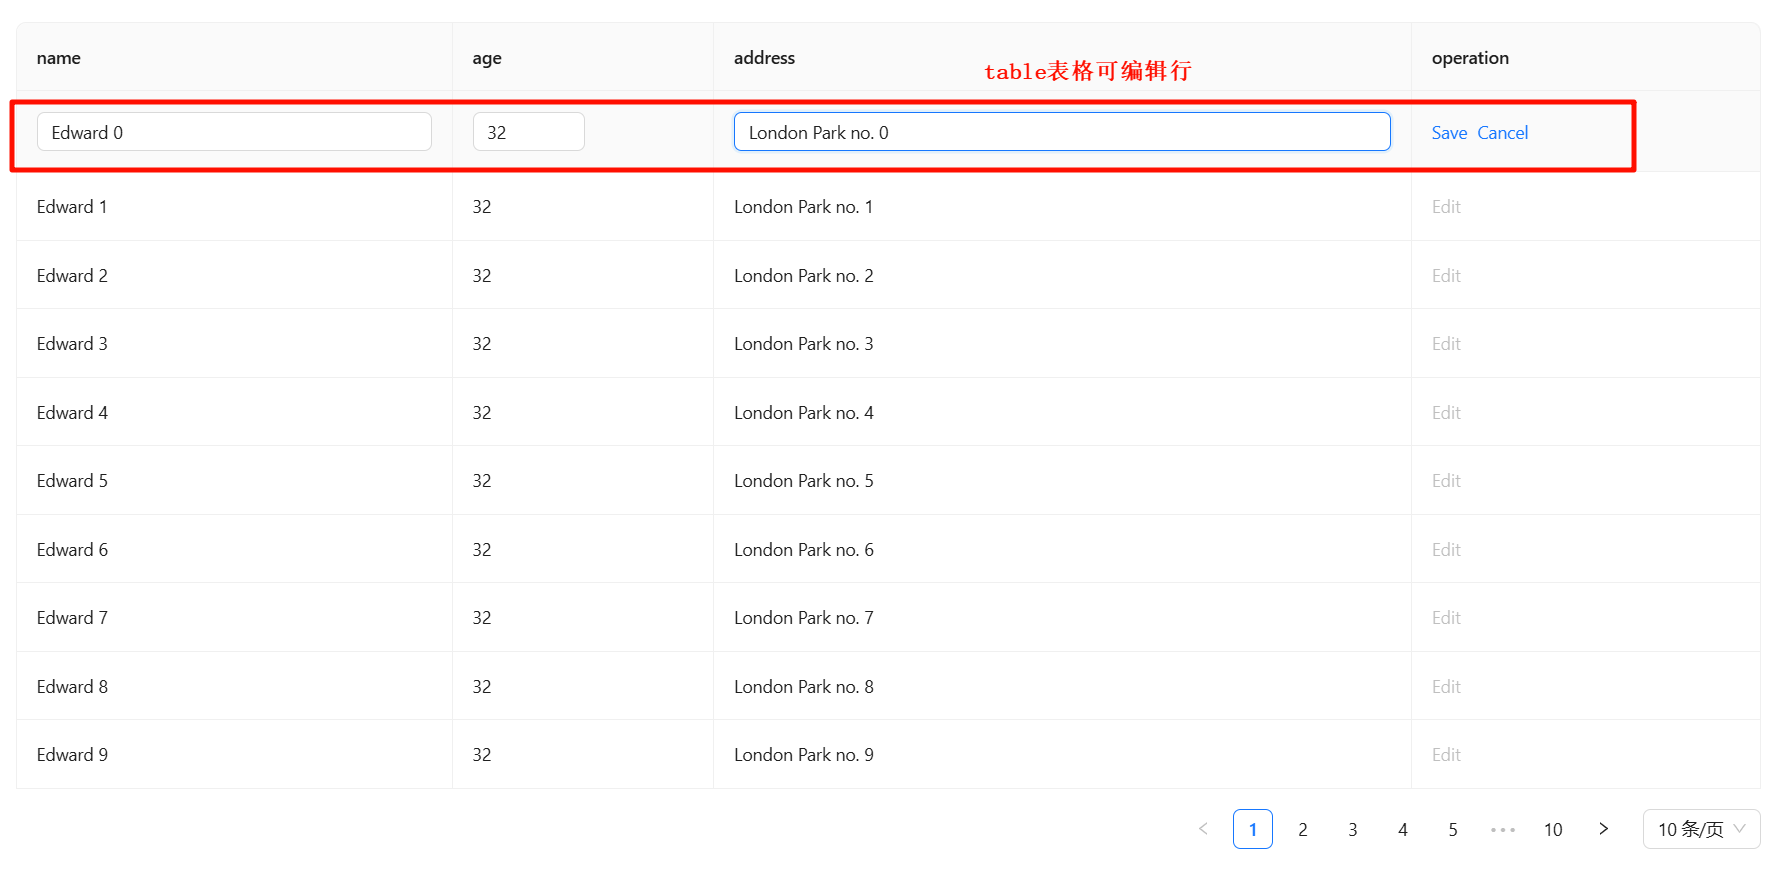Image resolution: width=1782 pixels, height=878 pixels.
Task: Select page 5 in pagination
Action: [x=1452, y=829]
